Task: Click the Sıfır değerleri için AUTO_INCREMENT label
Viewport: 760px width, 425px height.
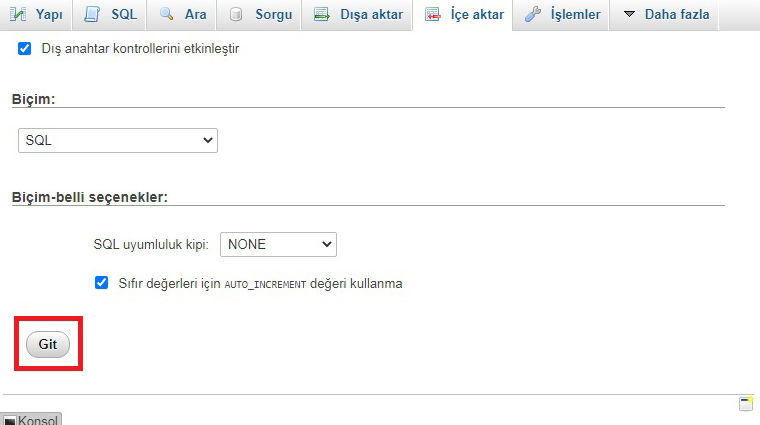Action: click(260, 283)
